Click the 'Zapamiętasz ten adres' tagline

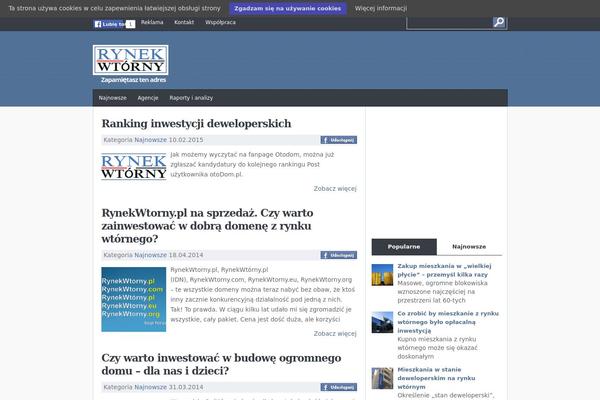[x=134, y=80]
